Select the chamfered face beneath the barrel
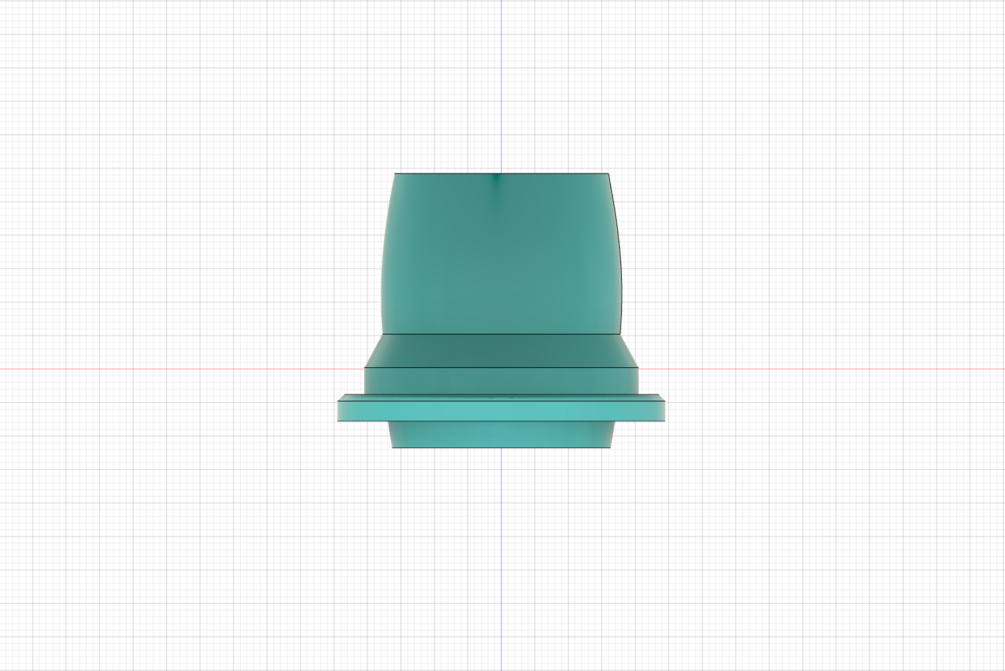Image resolution: width=1005 pixels, height=671 pixels. pos(501,351)
